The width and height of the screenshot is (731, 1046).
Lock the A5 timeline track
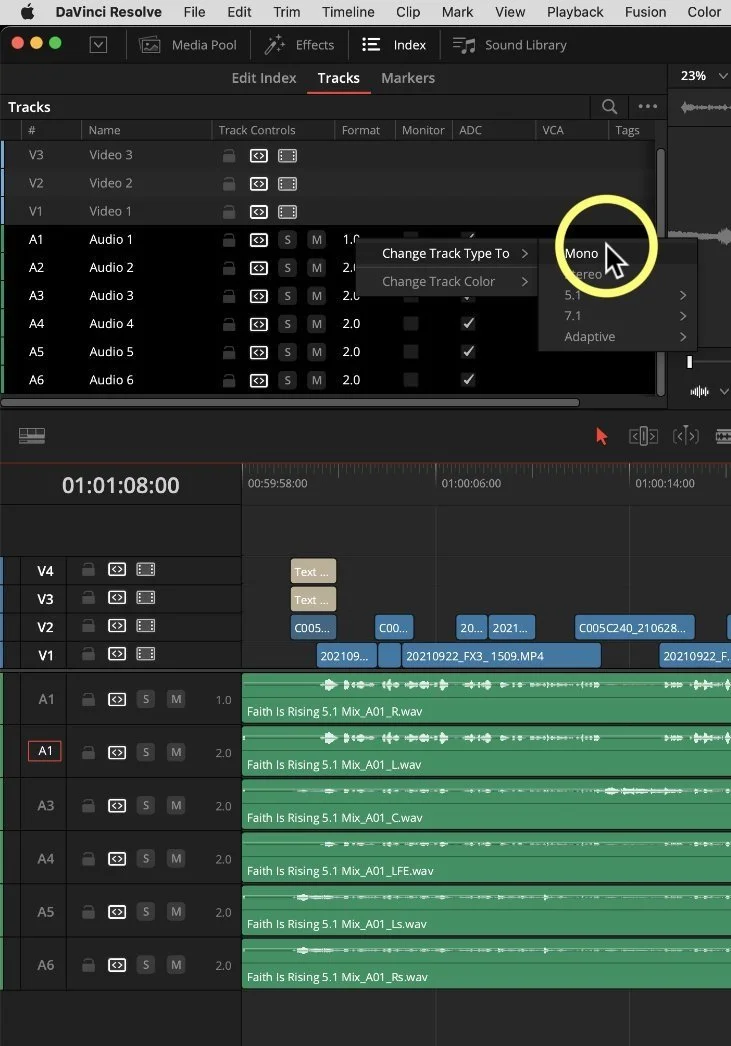pos(88,912)
